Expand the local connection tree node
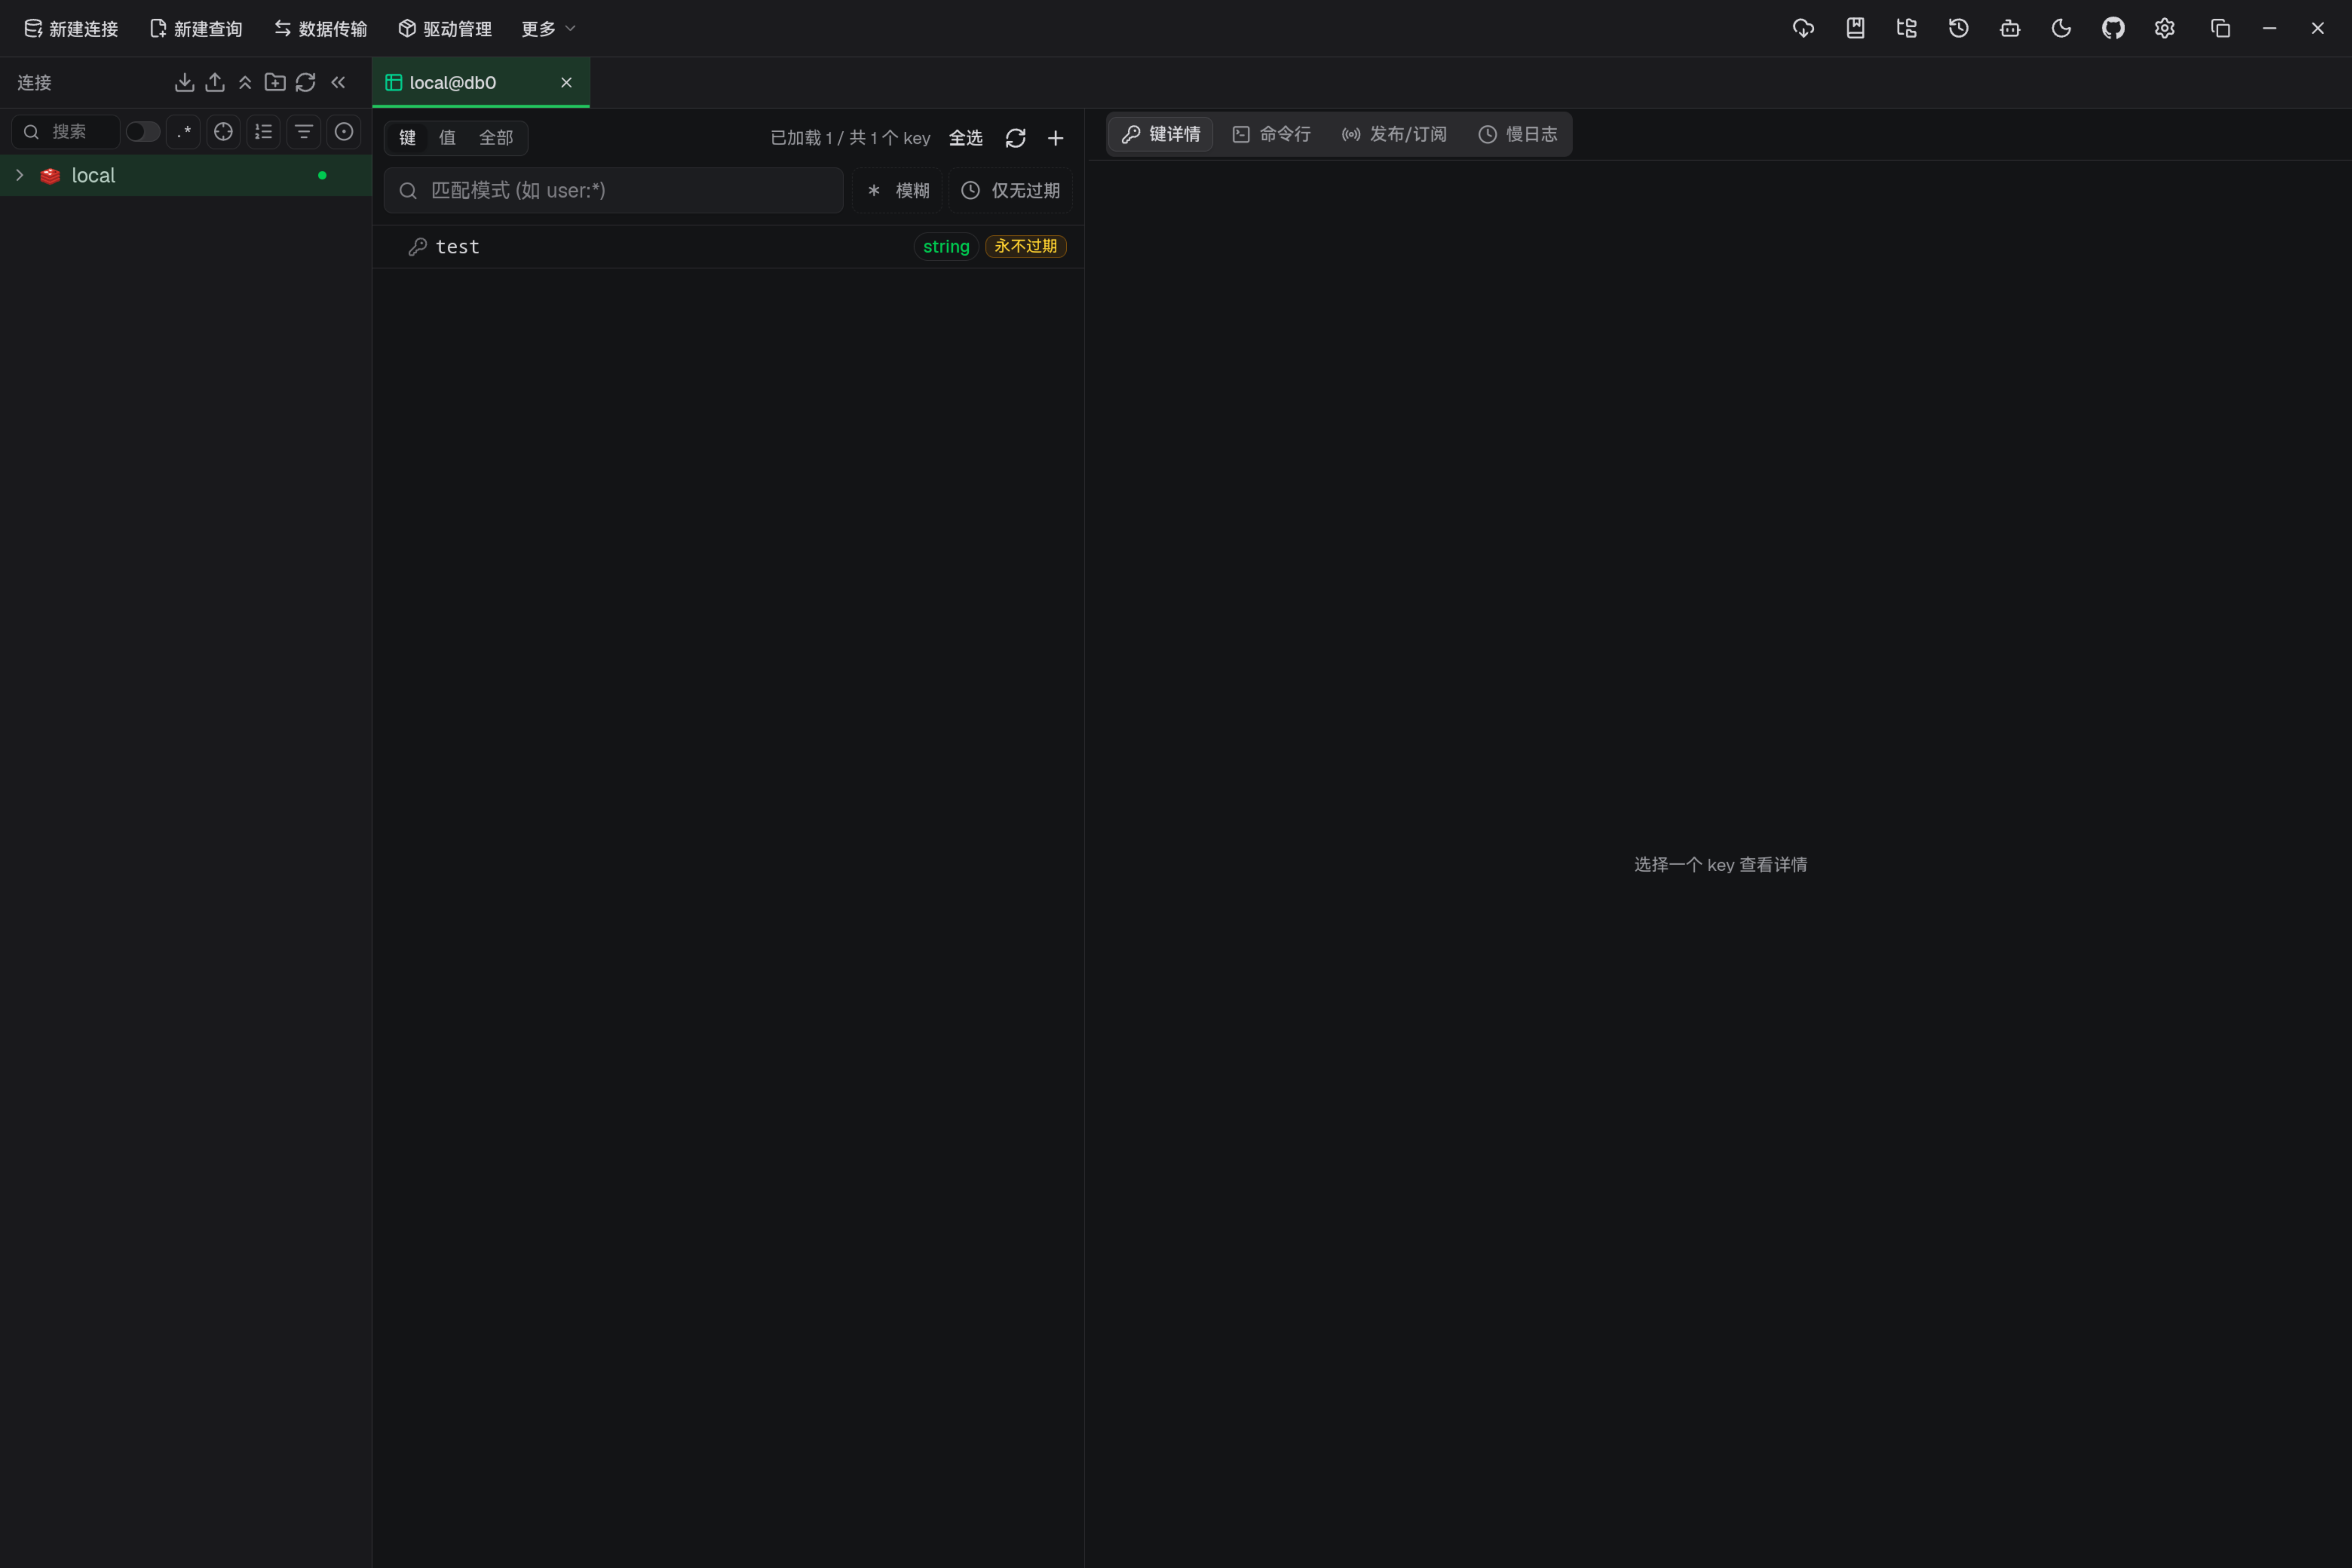This screenshot has height=1568, width=2352. [19, 175]
